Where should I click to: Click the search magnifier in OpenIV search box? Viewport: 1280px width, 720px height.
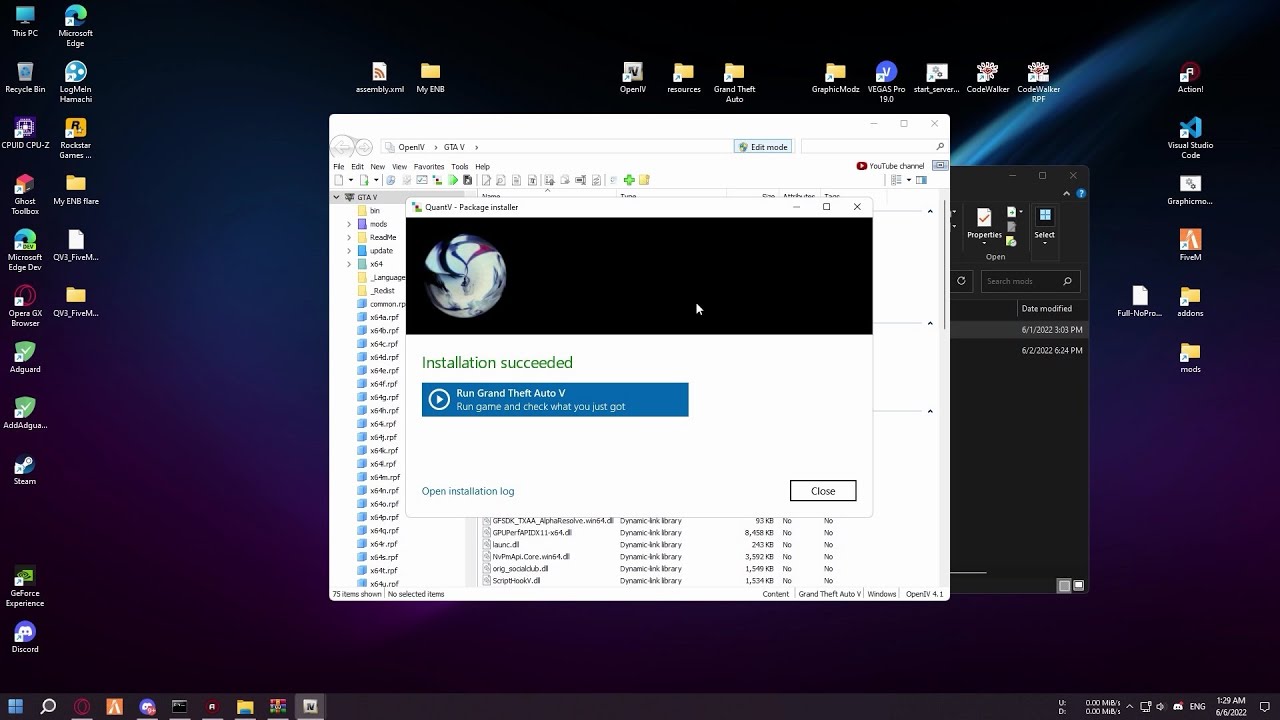(x=940, y=147)
